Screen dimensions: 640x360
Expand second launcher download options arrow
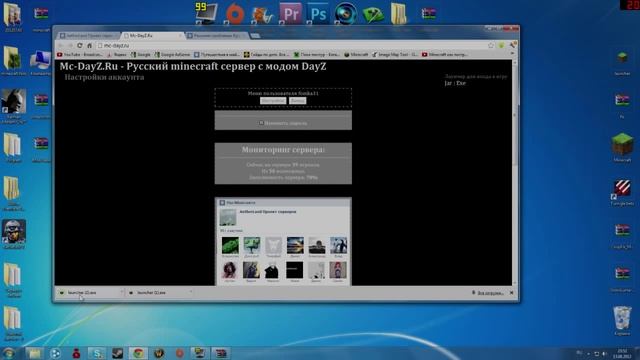click(x=191, y=292)
